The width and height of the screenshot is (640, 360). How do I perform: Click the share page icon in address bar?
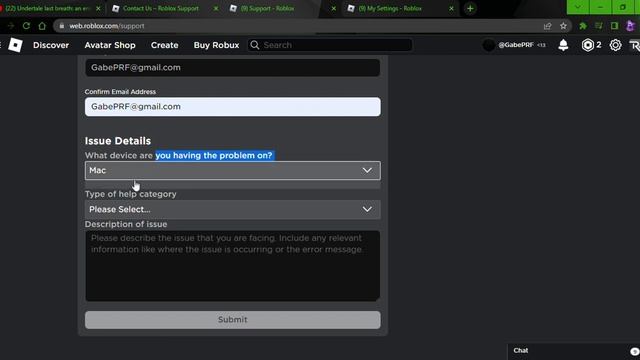coord(547,26)
